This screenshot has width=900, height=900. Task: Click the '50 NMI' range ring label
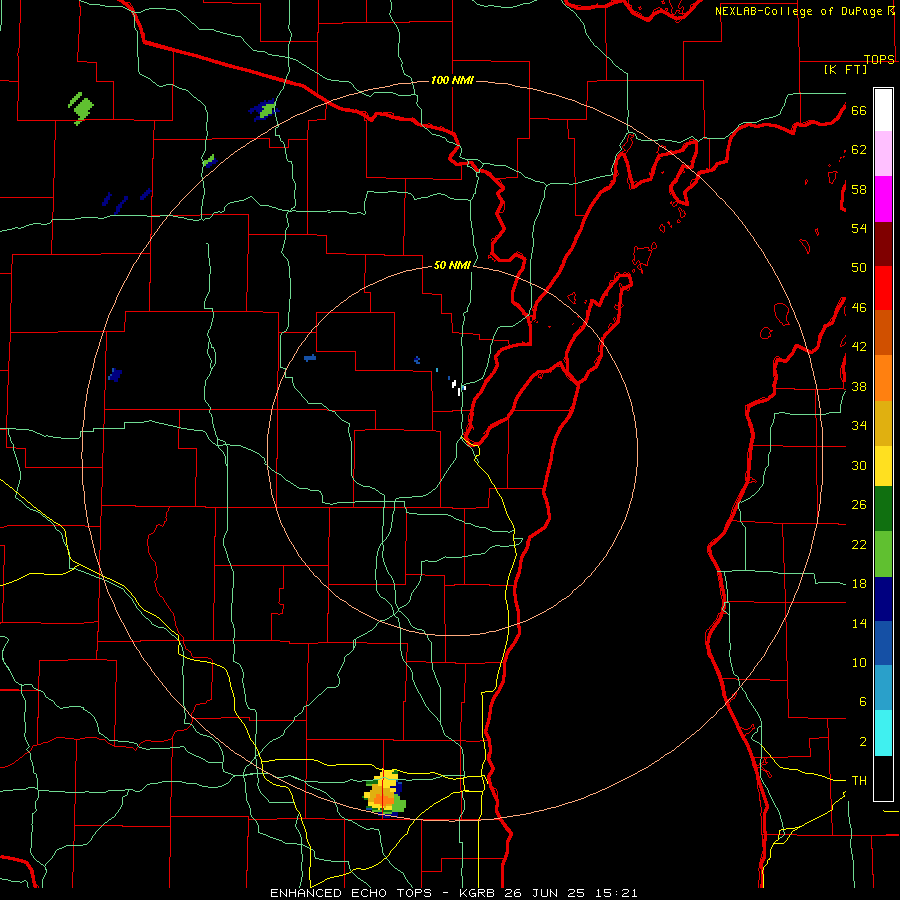[x=452, y=265]
